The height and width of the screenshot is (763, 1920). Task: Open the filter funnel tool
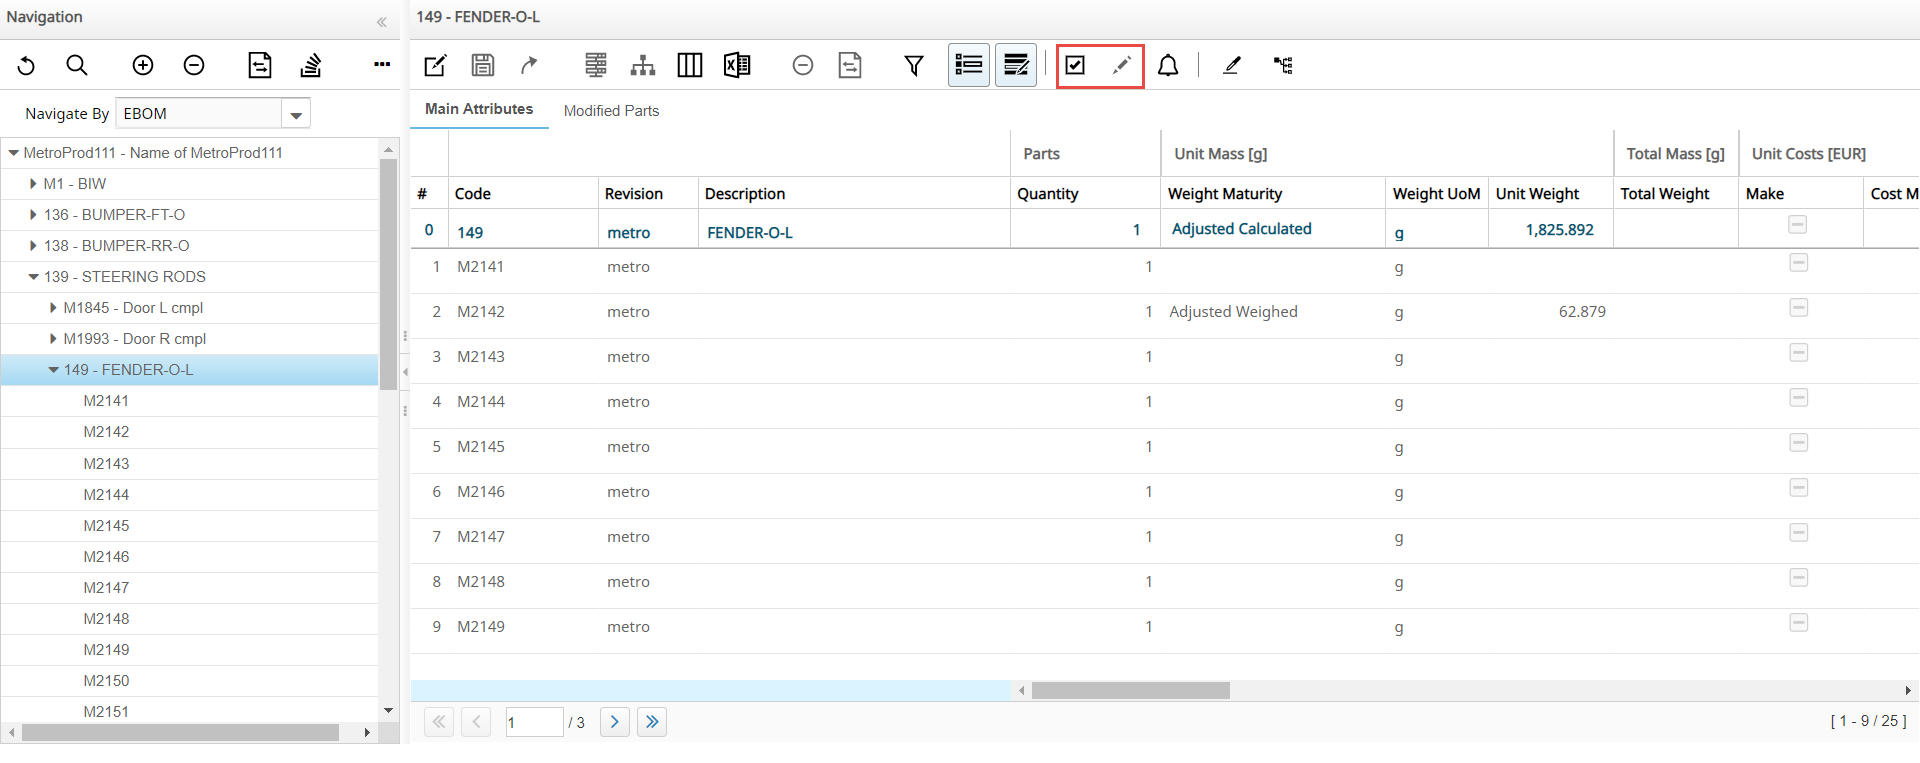coord(913,66)
